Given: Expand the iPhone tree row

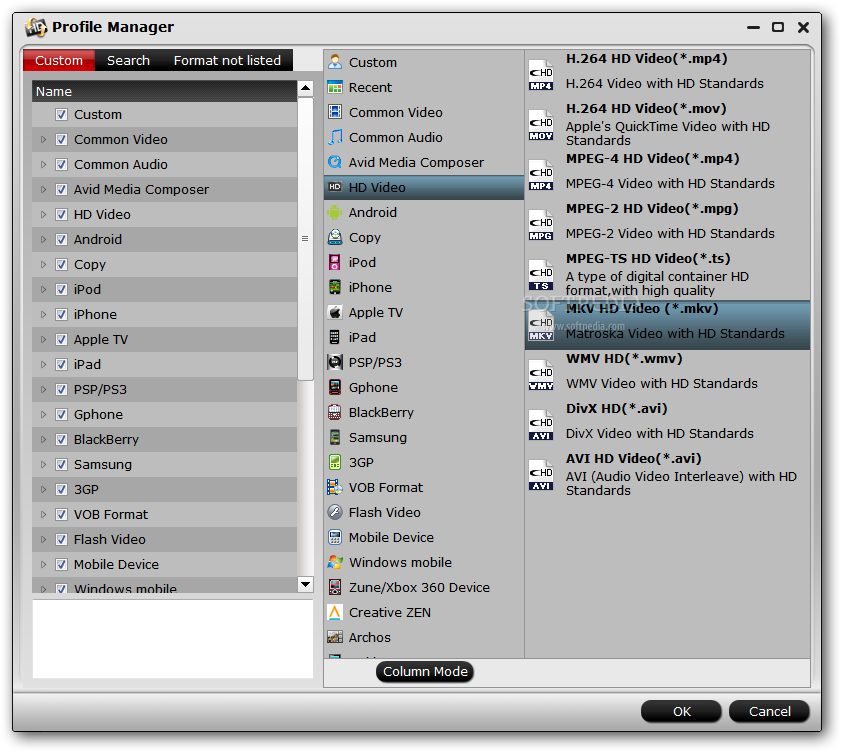Looking at the screenshot, I should pyautogui.click(x=43, y=314).
